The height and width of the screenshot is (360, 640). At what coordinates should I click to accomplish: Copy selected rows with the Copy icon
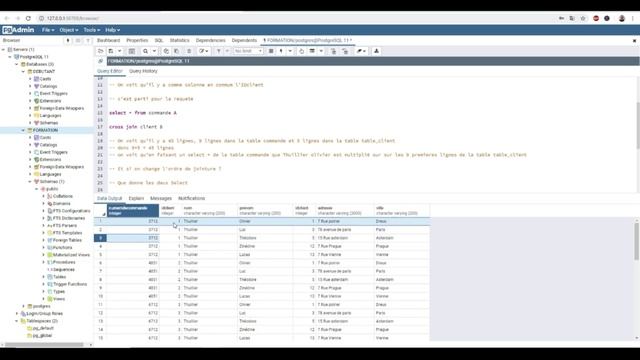point(166,51)
